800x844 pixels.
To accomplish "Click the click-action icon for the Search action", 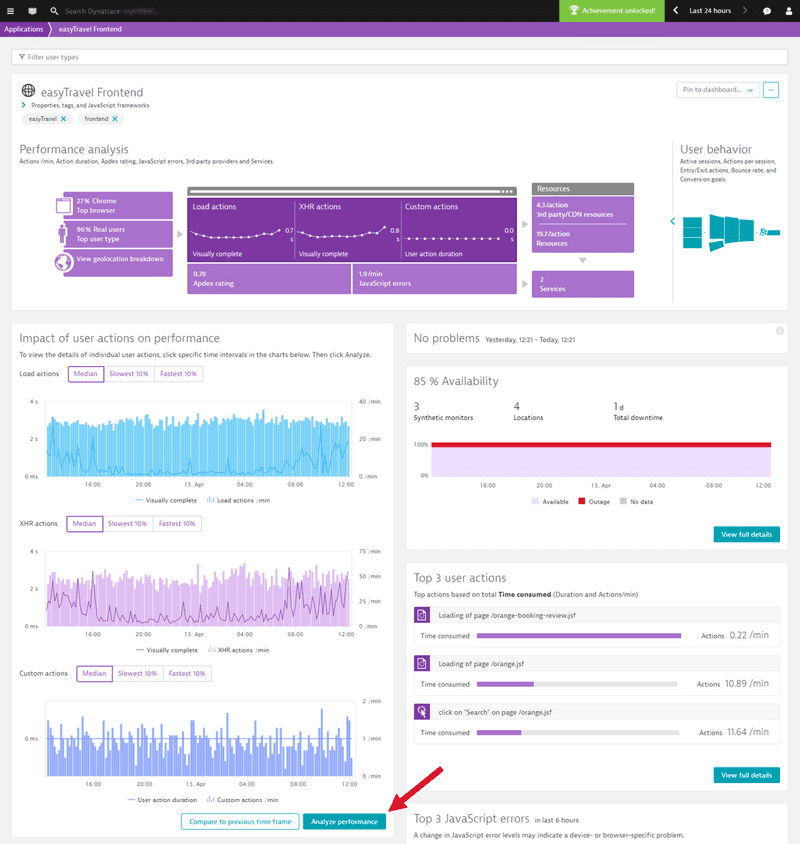I will tap(420, 711).
